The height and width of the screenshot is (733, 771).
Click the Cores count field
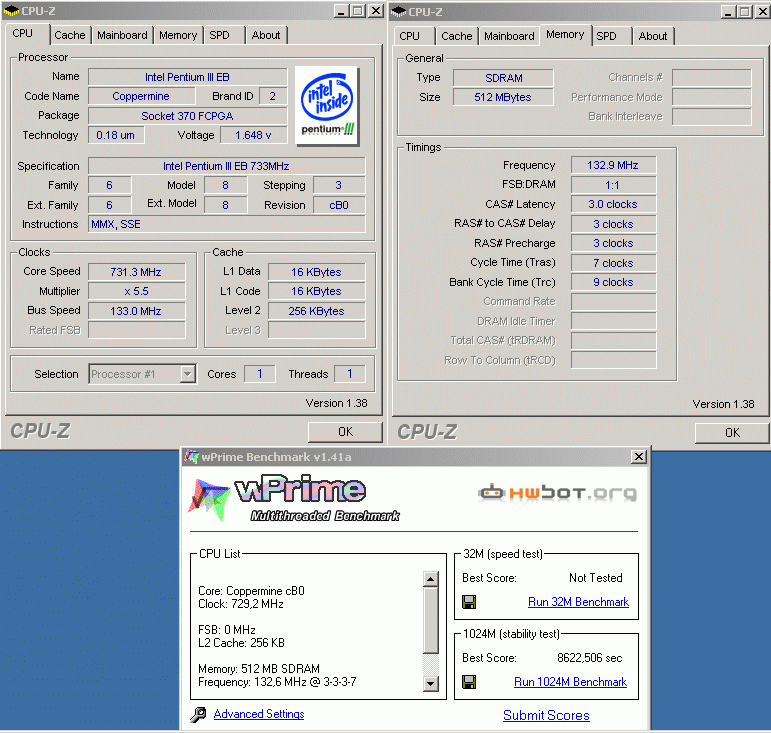click(260, 374)
